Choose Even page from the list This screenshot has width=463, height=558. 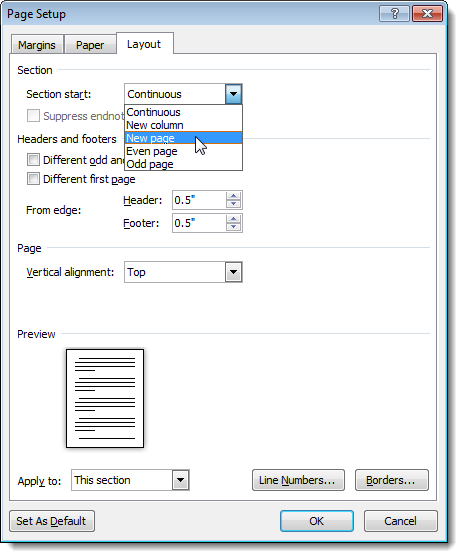(x=183, y=151)
